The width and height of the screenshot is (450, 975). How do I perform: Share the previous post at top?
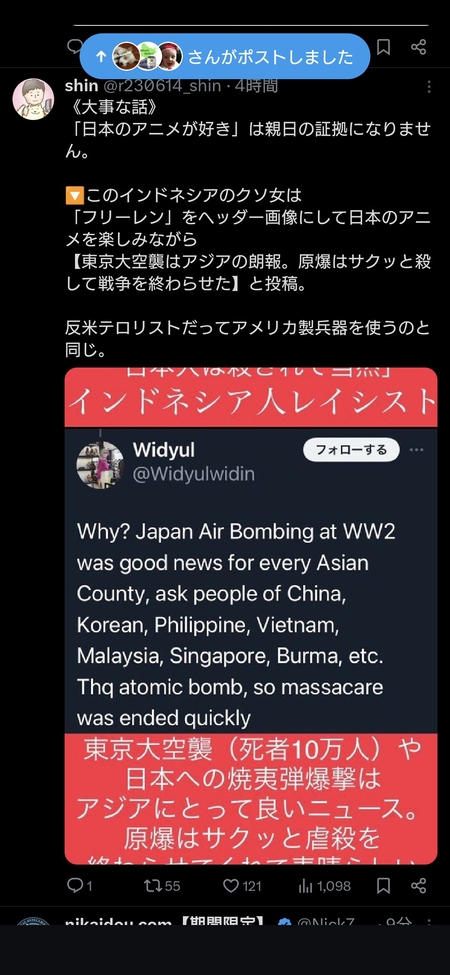tap(419, 47)
